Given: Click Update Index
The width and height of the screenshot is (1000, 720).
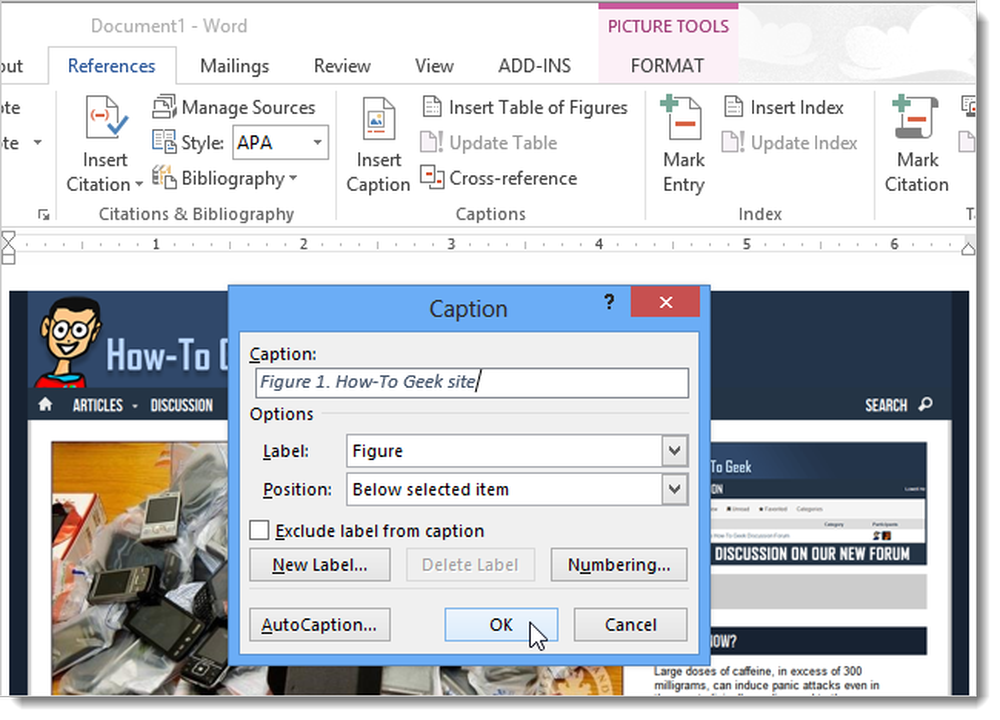Looking at the screenshot, I should pyautogui.click(x=790, y=143).
